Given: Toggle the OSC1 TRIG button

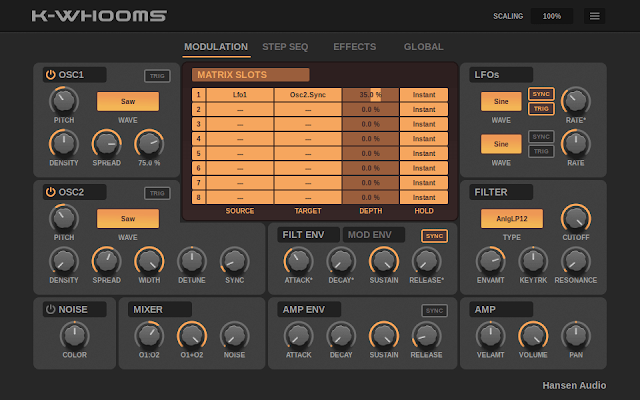Looking at the screenshot, I should click(157, 76).
